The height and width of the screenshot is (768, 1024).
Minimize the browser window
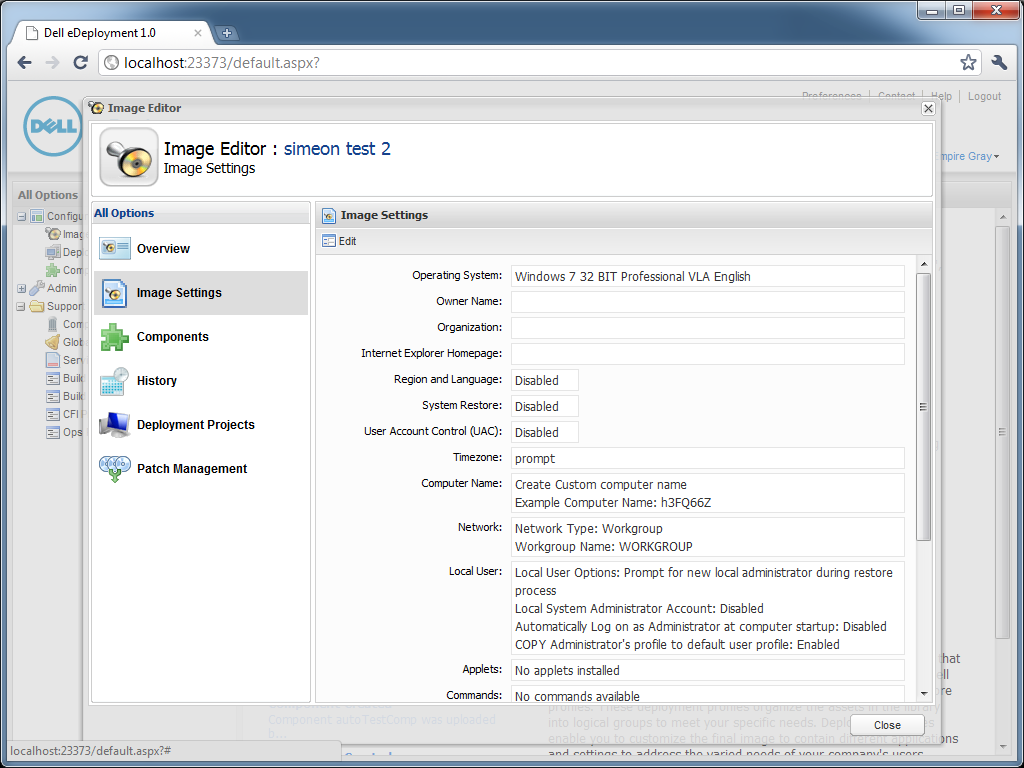(x=932, y=10)
